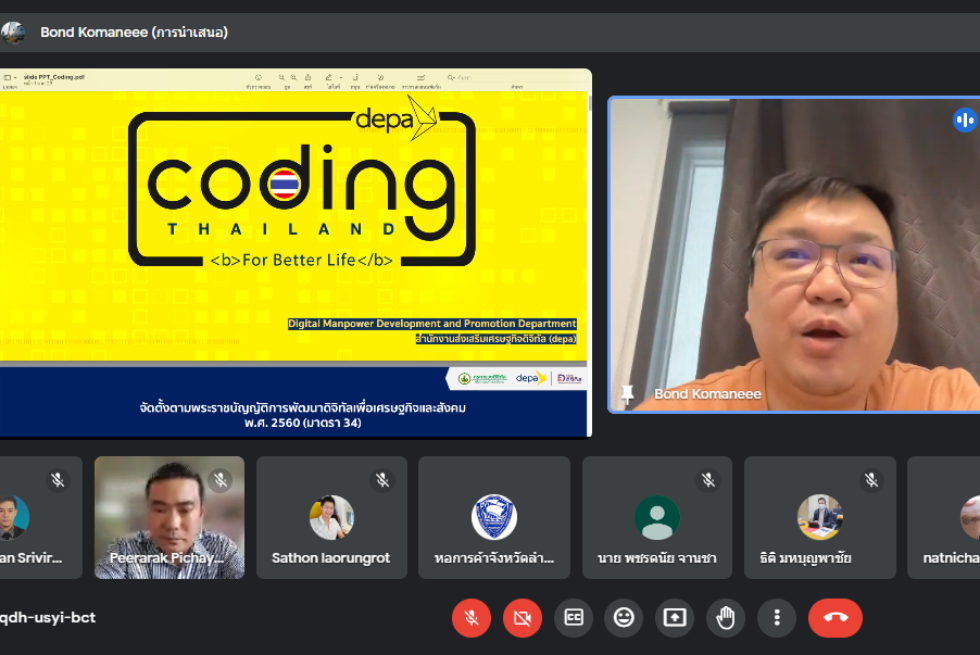Click the Present now screen share icon
The width and height of the screenshot is (980, 655).
(675, 618)
